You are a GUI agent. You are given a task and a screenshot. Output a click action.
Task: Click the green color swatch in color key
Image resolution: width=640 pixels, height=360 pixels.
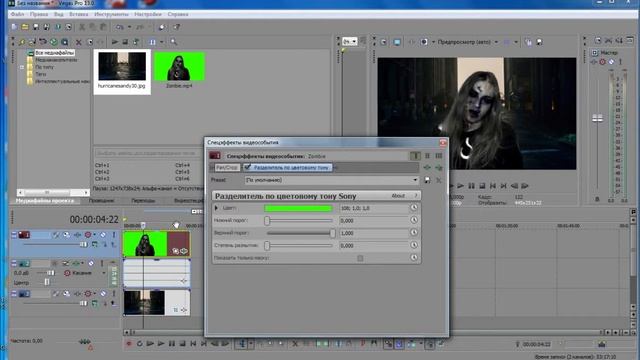tap(298, 208)
